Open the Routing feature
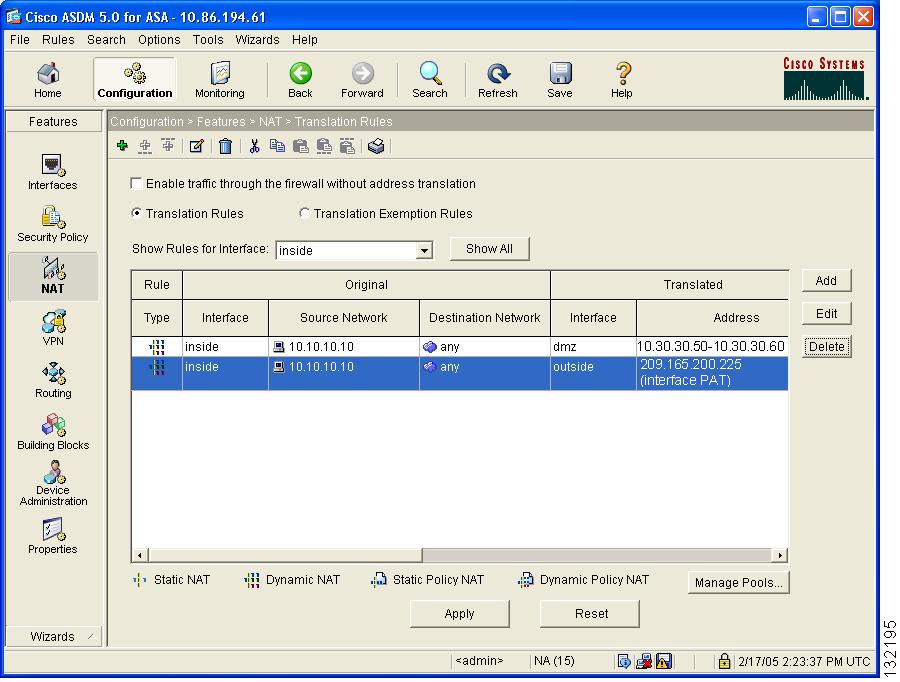 coord(53,381)
